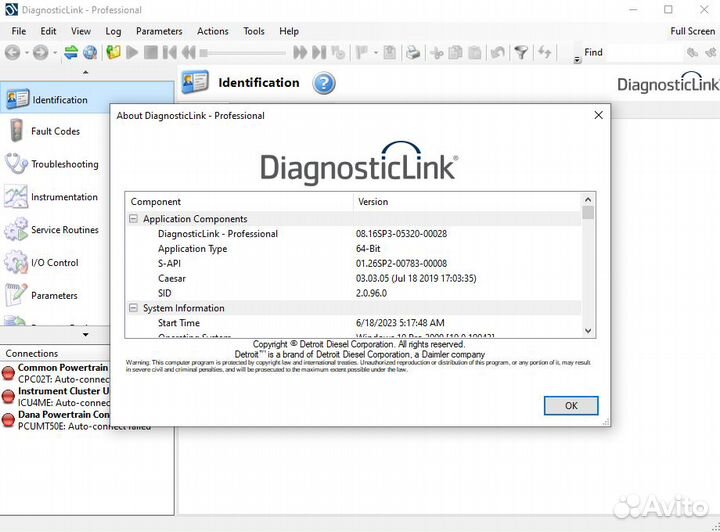Click the back navigation arrow icon
Screen dimensions: 720x532
[x=12, y=53]
